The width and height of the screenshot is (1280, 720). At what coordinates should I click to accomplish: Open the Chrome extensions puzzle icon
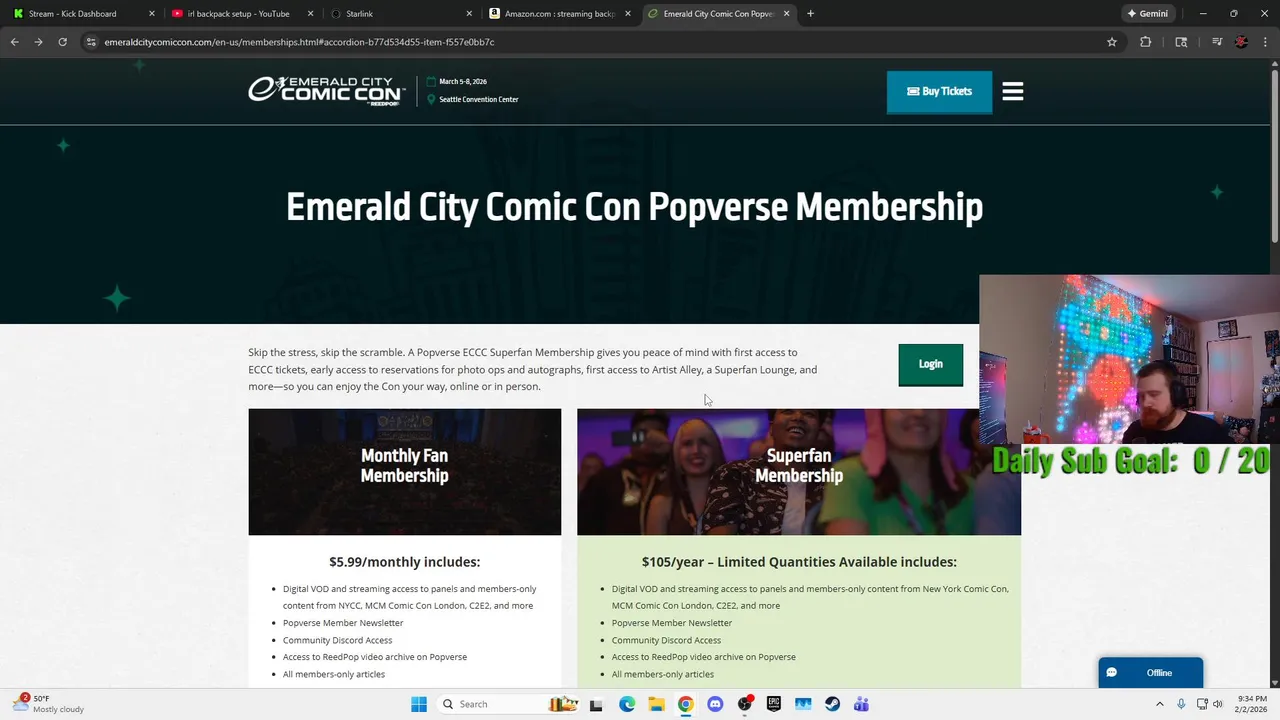pos(1145,42)
